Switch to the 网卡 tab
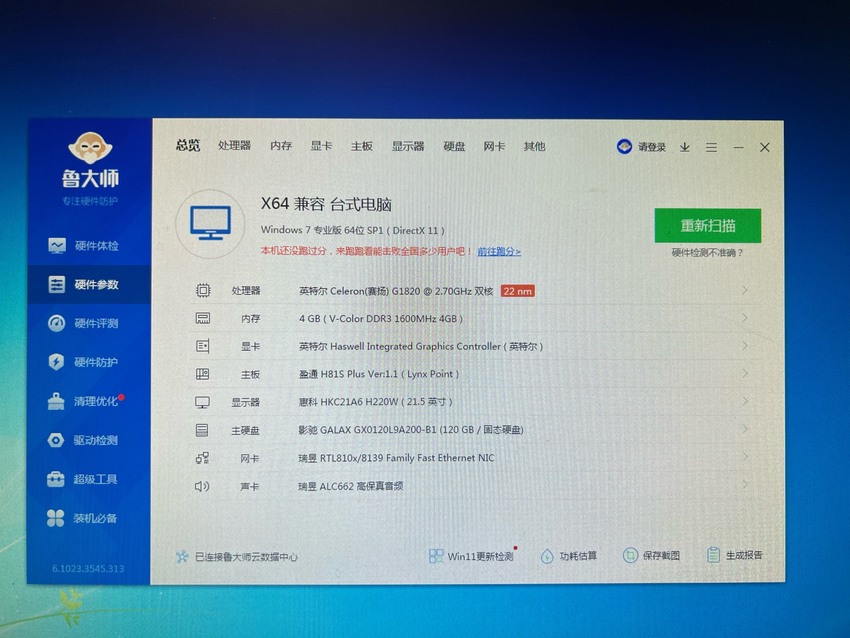 (494, 146)
